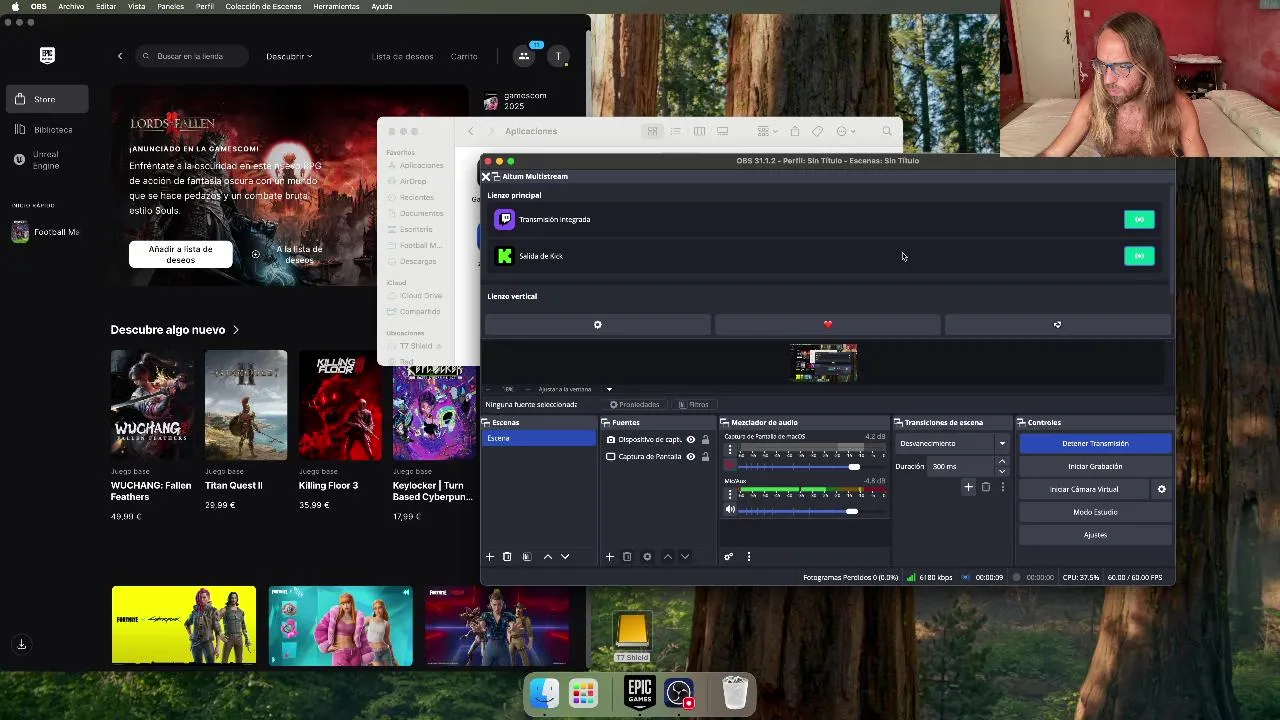Click the Duración 300 ms field
The image size is (1280, 720).
pos(962,466)
